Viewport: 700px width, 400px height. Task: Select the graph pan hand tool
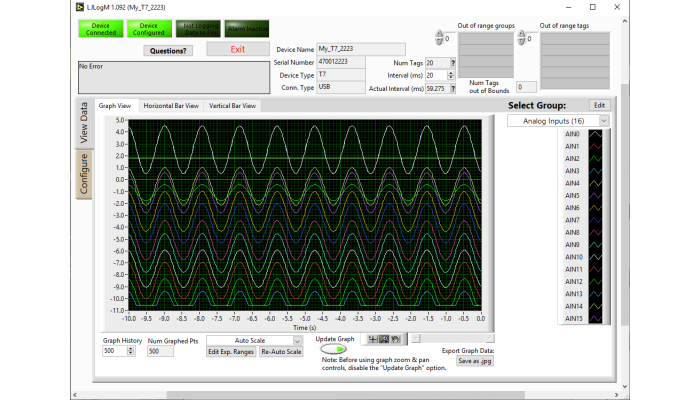coord(396,340)
